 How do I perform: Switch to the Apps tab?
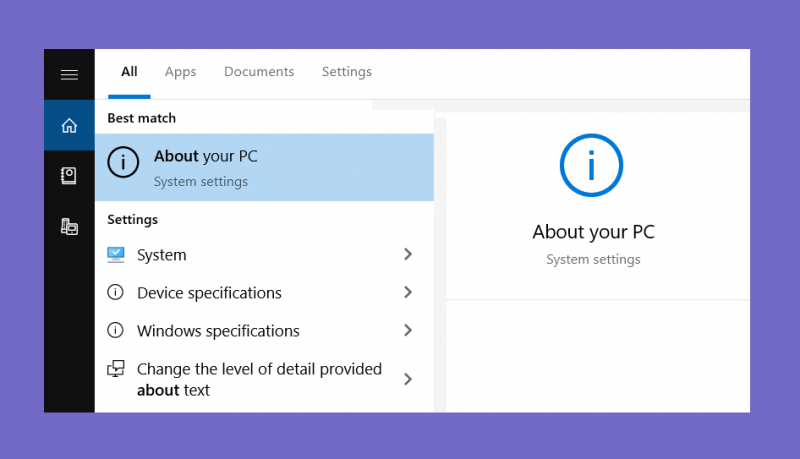(x=181, y=72)
